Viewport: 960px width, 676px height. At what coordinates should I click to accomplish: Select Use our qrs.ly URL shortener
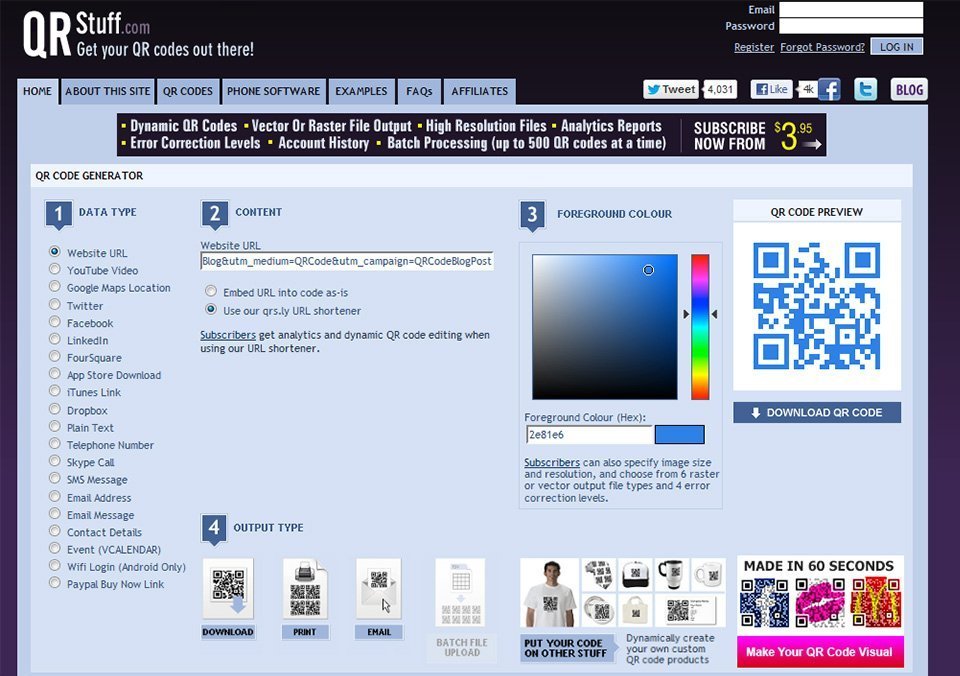211,309
